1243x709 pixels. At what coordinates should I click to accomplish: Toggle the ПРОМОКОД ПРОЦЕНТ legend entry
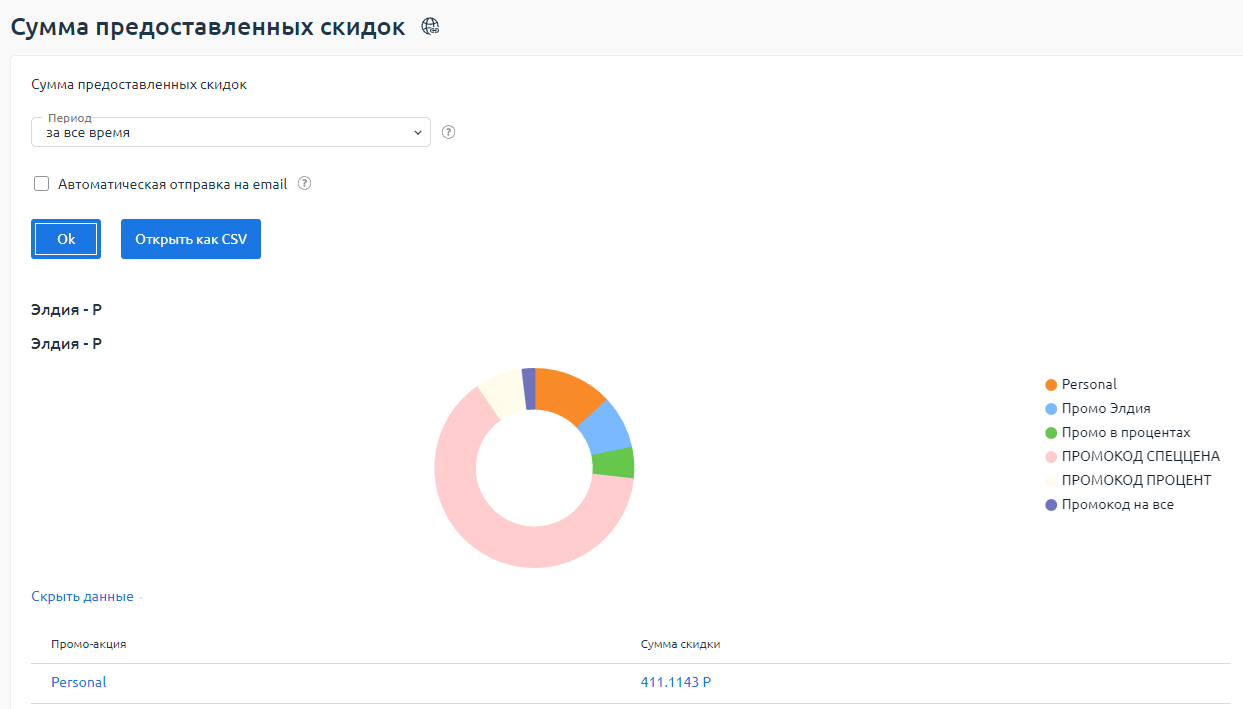[1136, 480]
